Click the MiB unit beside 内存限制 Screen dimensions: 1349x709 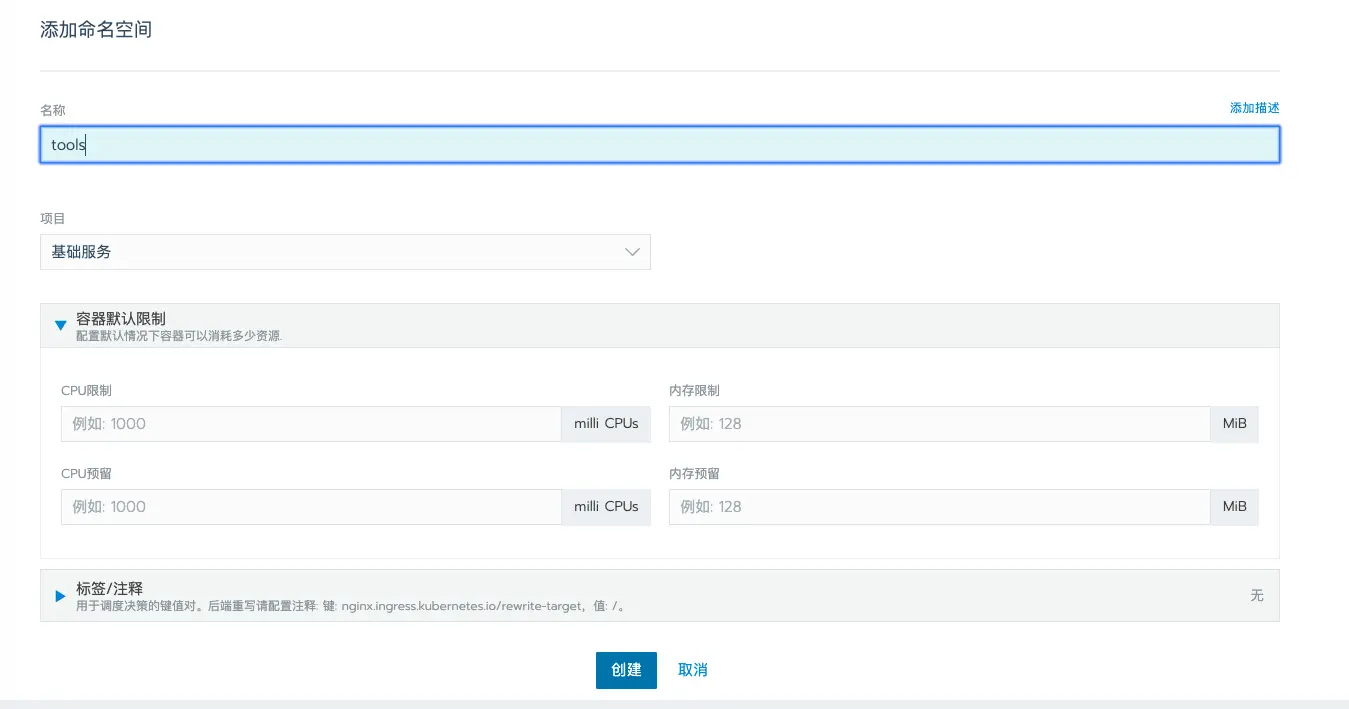pyautogui.click(x=1234, y=424)
